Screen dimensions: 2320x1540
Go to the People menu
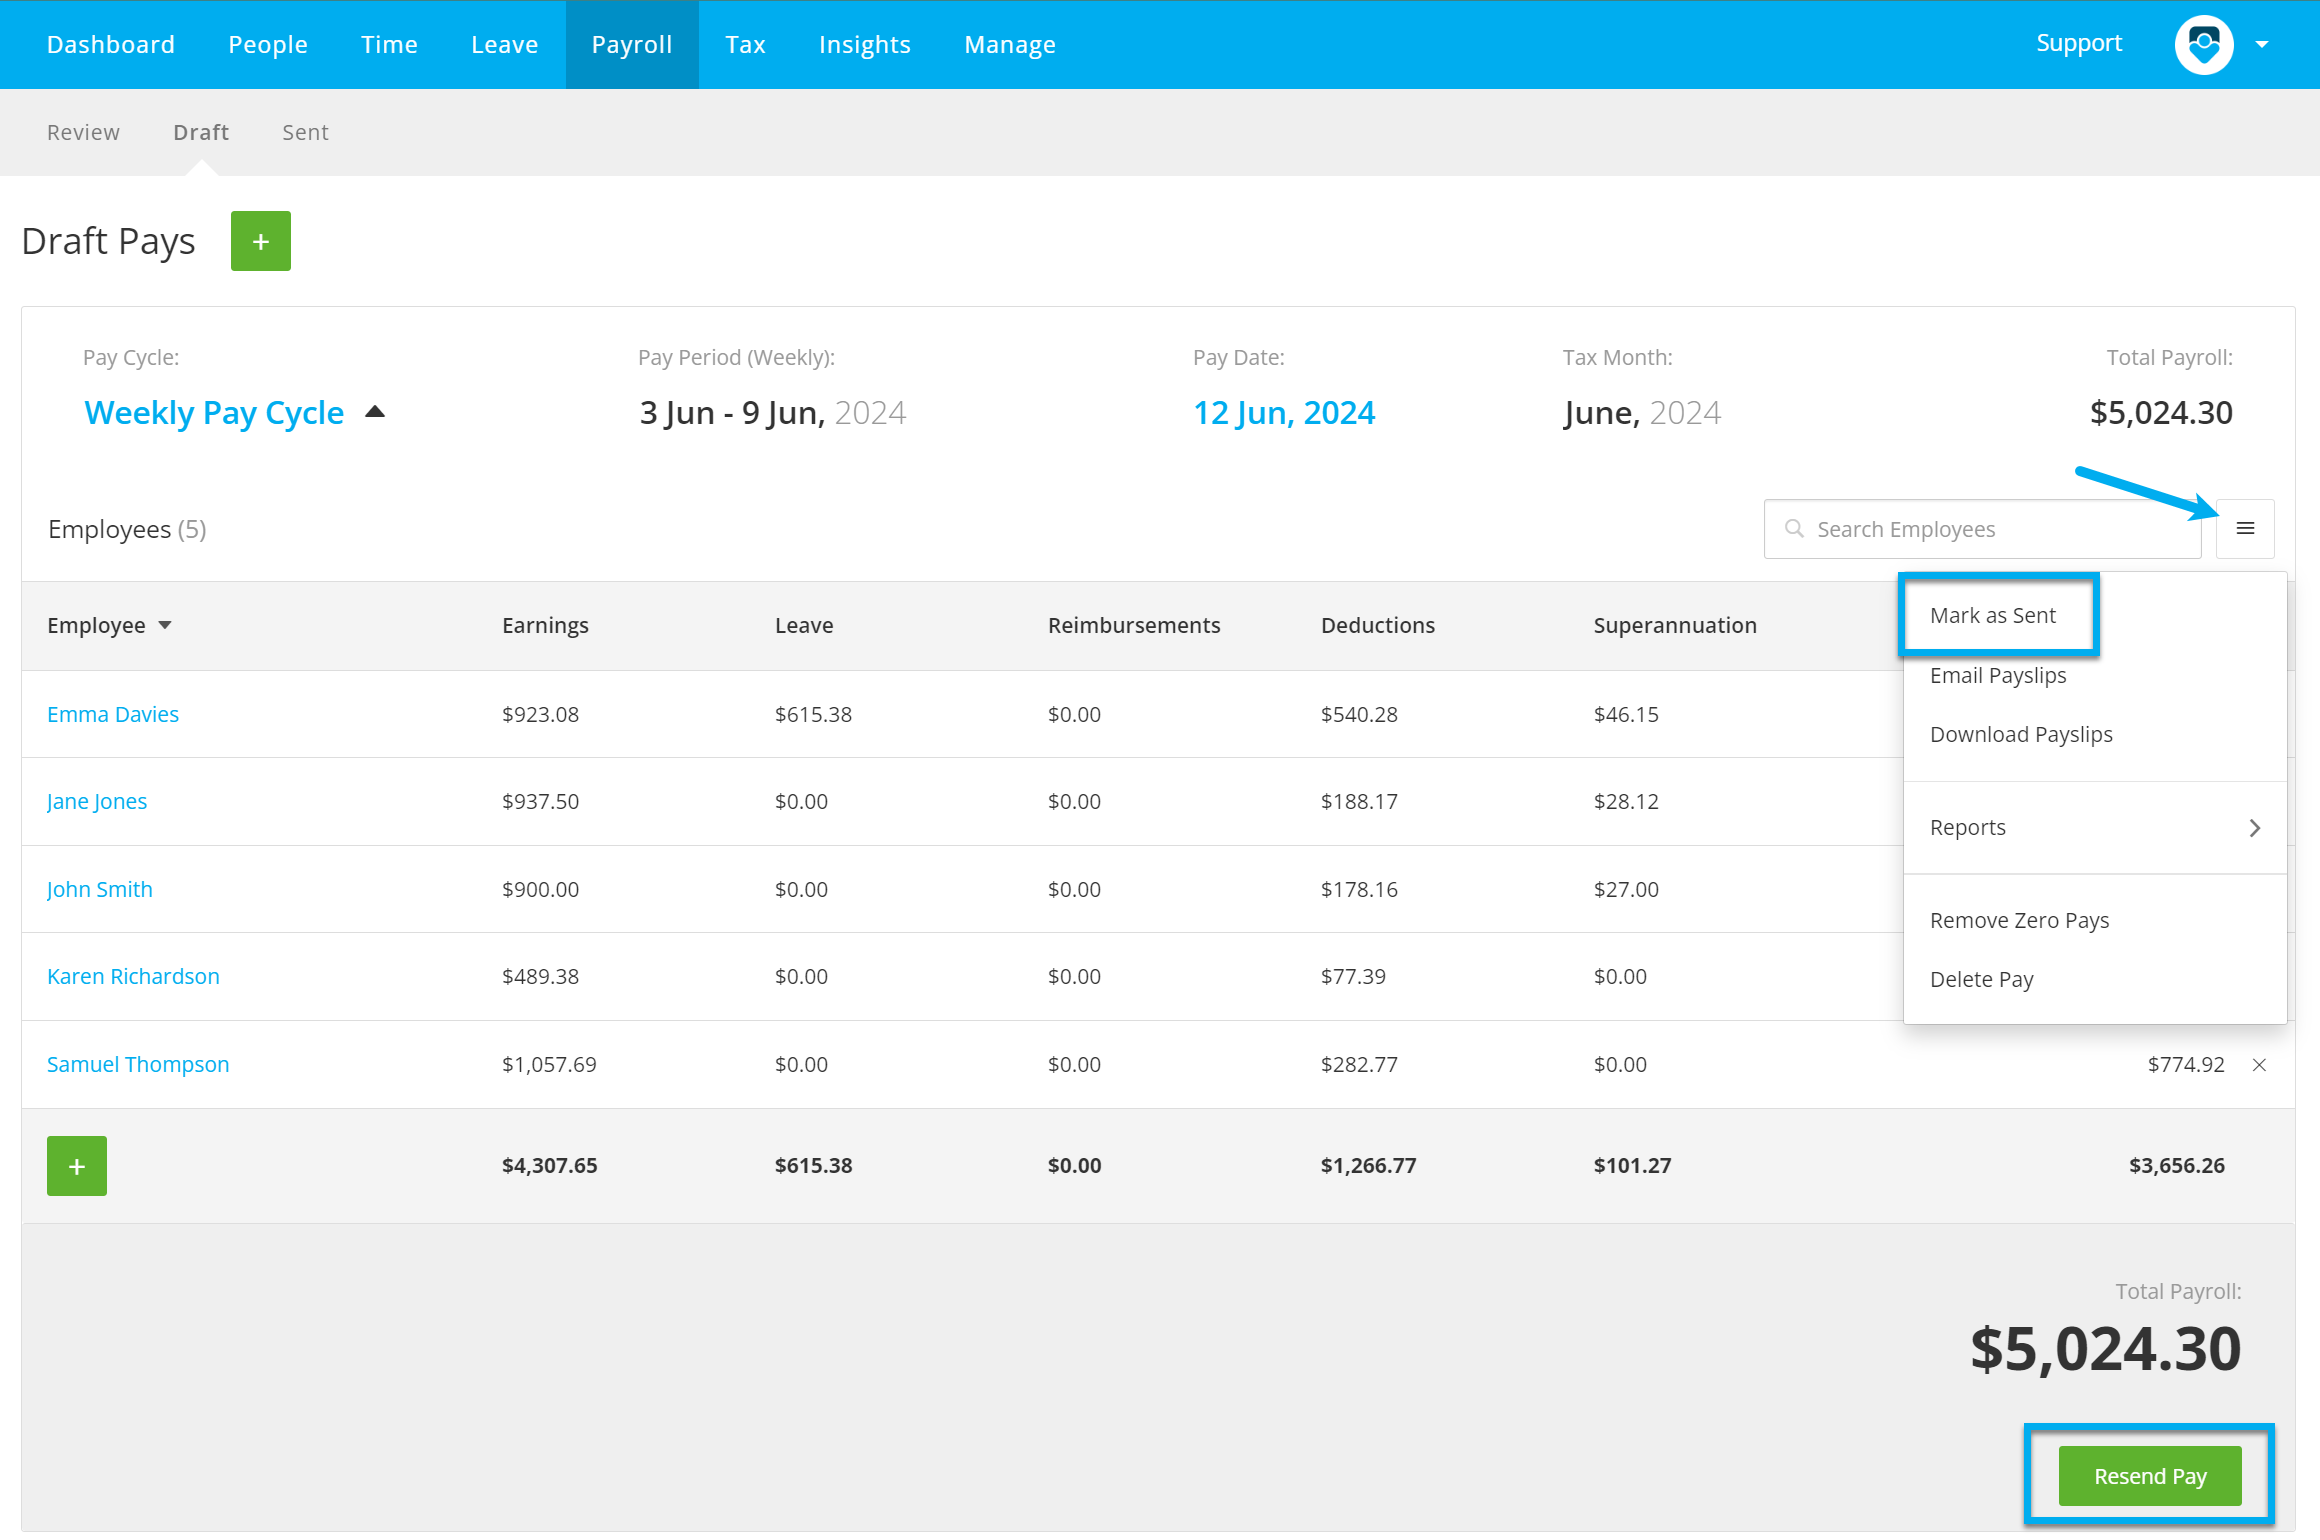click(268, 44)
